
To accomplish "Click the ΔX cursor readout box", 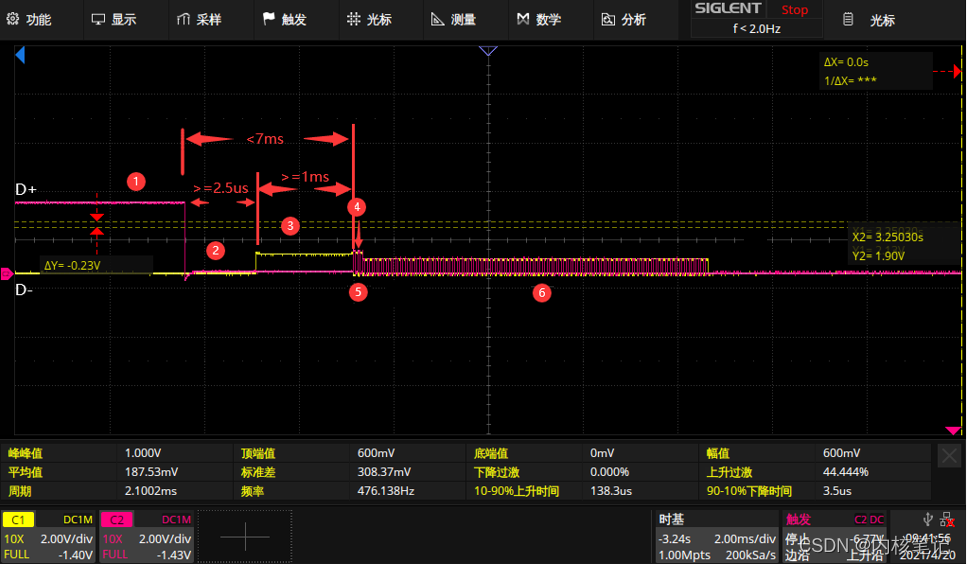I will tap(874, 71).
